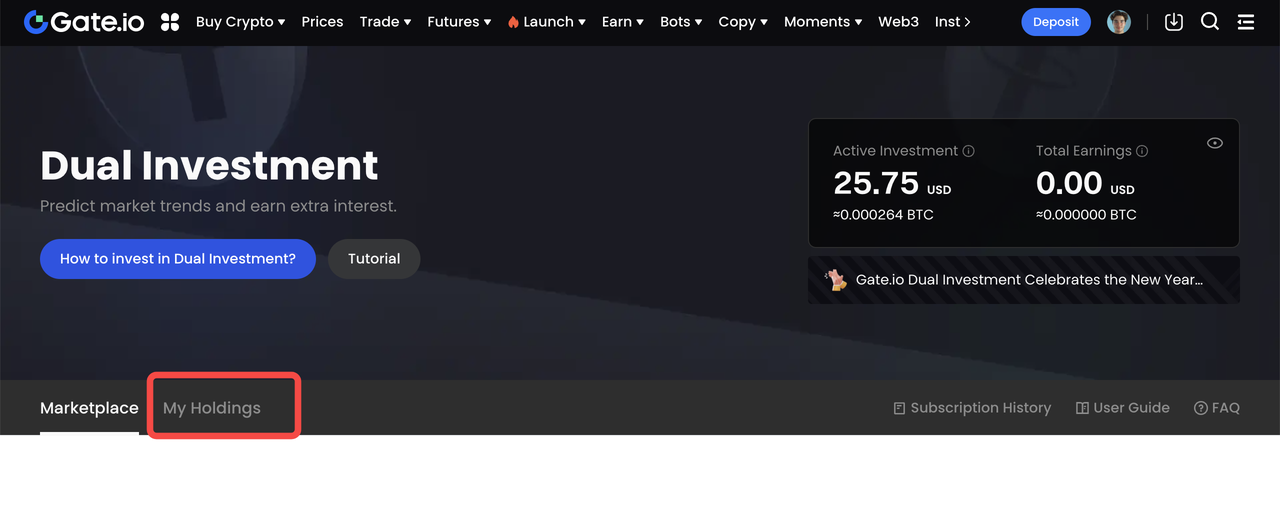This screenshot has height=505, width=1280.
Task: Hide balances with the eye icon
Action: point(1215,143)
